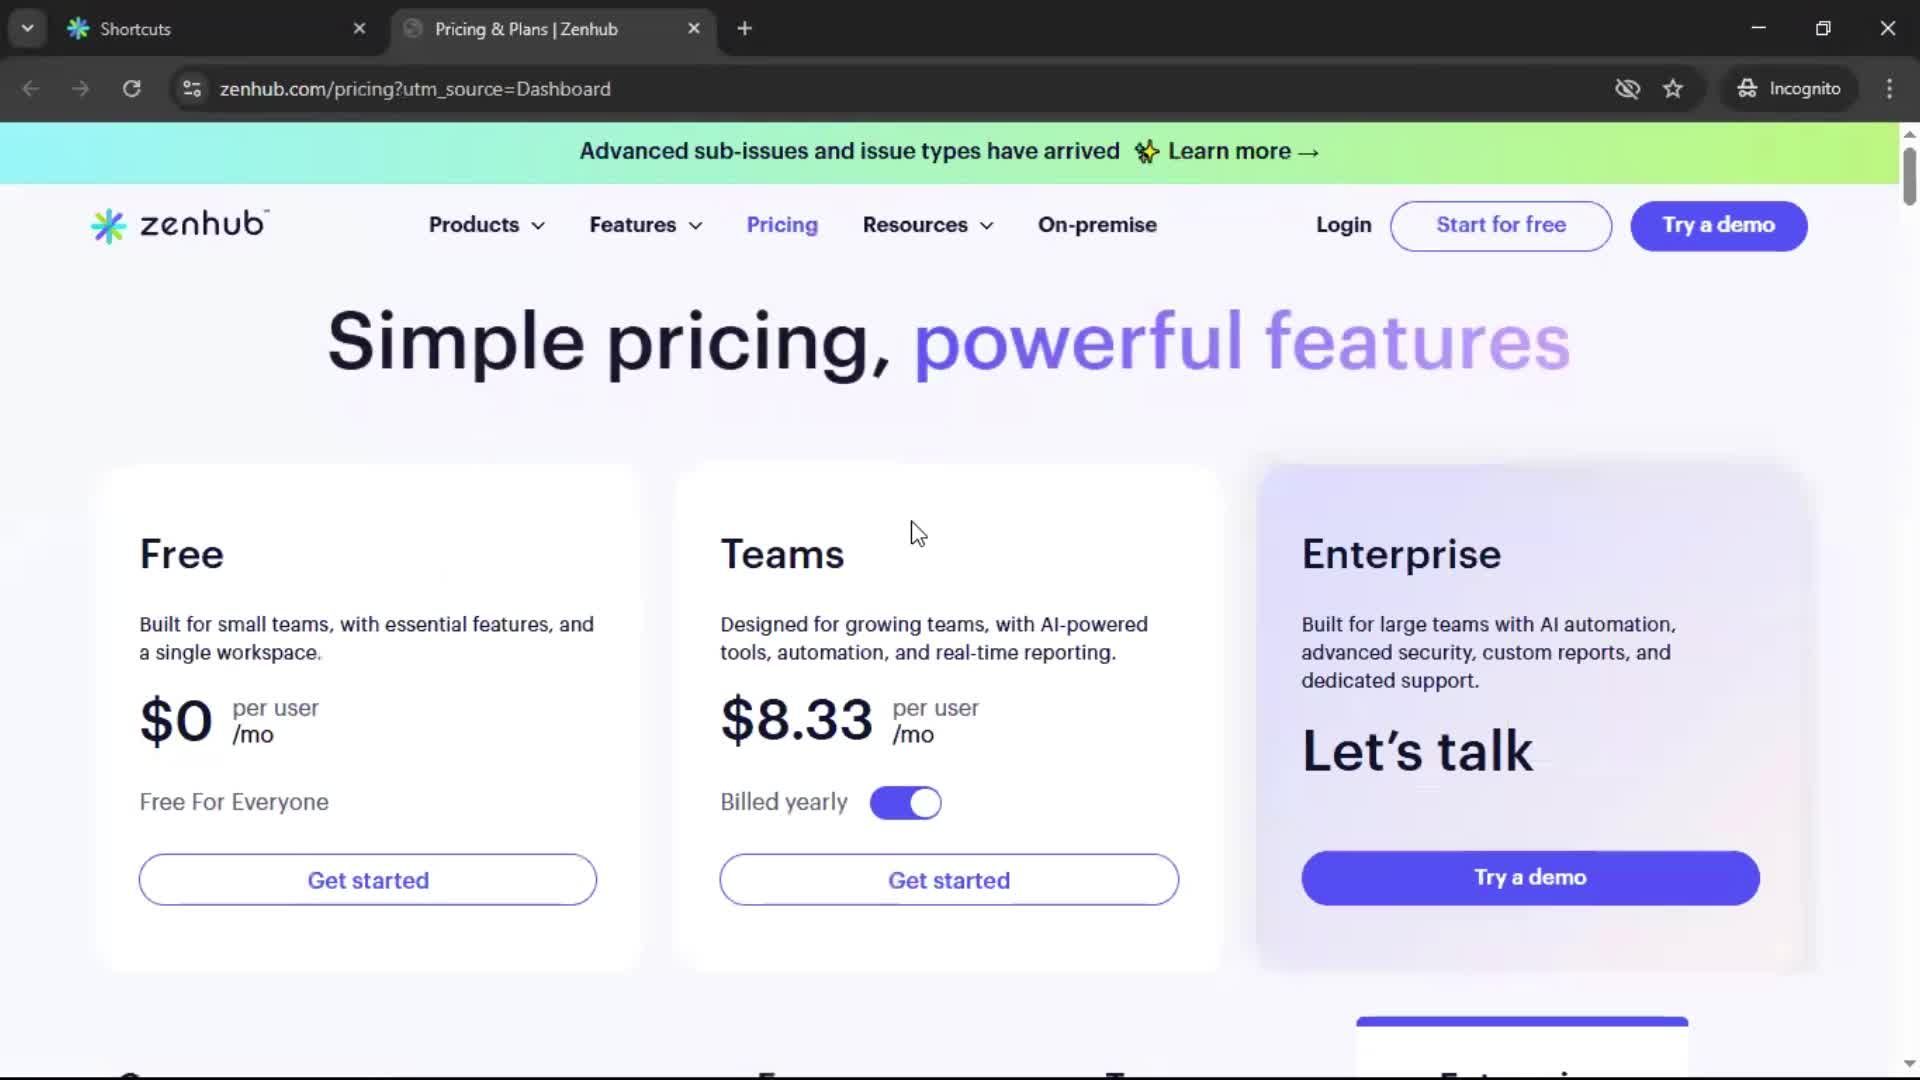Click the Incognito profile indicator
The height and width of the screenshot is (1080, 1920).
1789,89
